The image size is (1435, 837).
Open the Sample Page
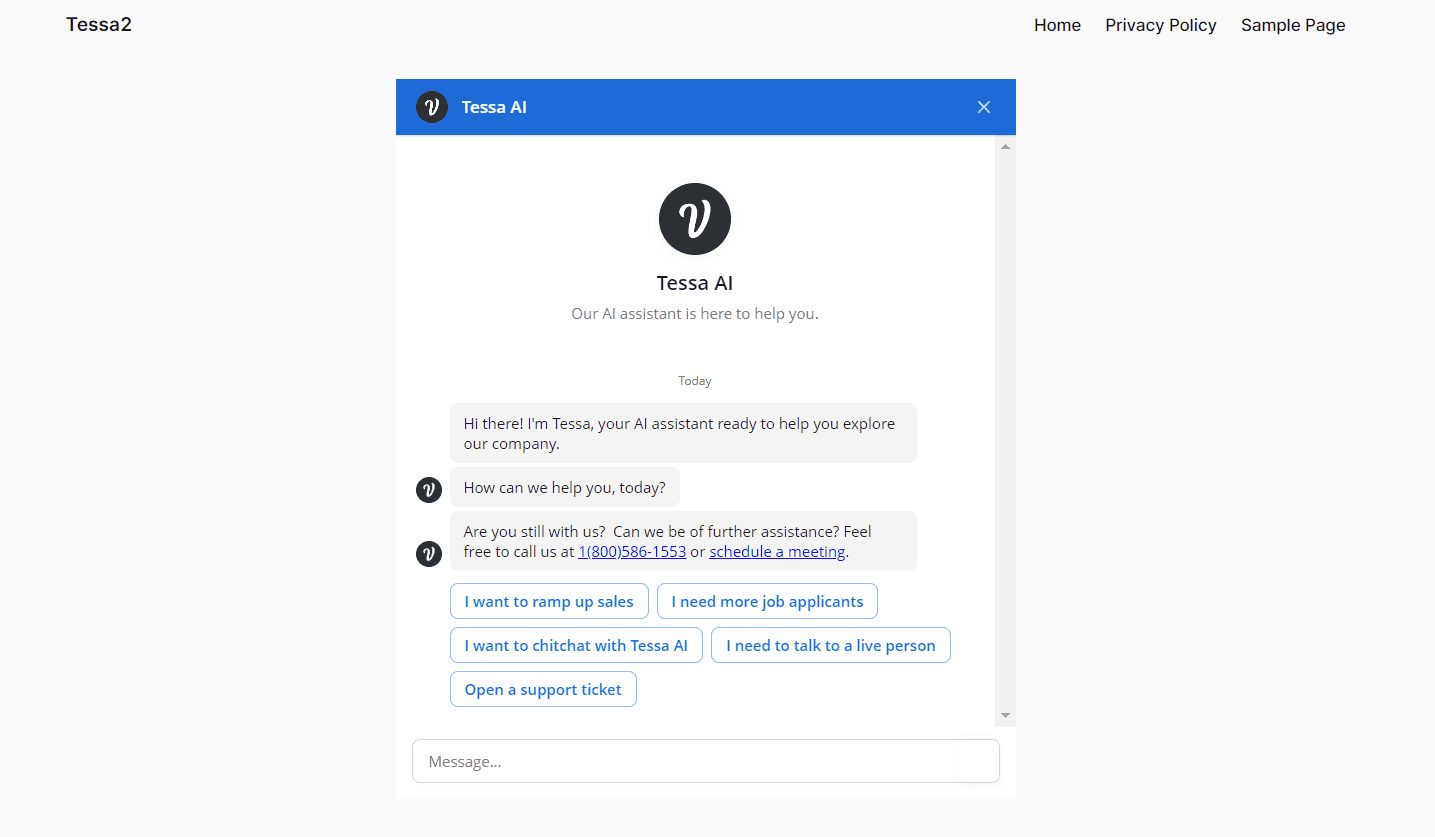[x=1292, y=24]
